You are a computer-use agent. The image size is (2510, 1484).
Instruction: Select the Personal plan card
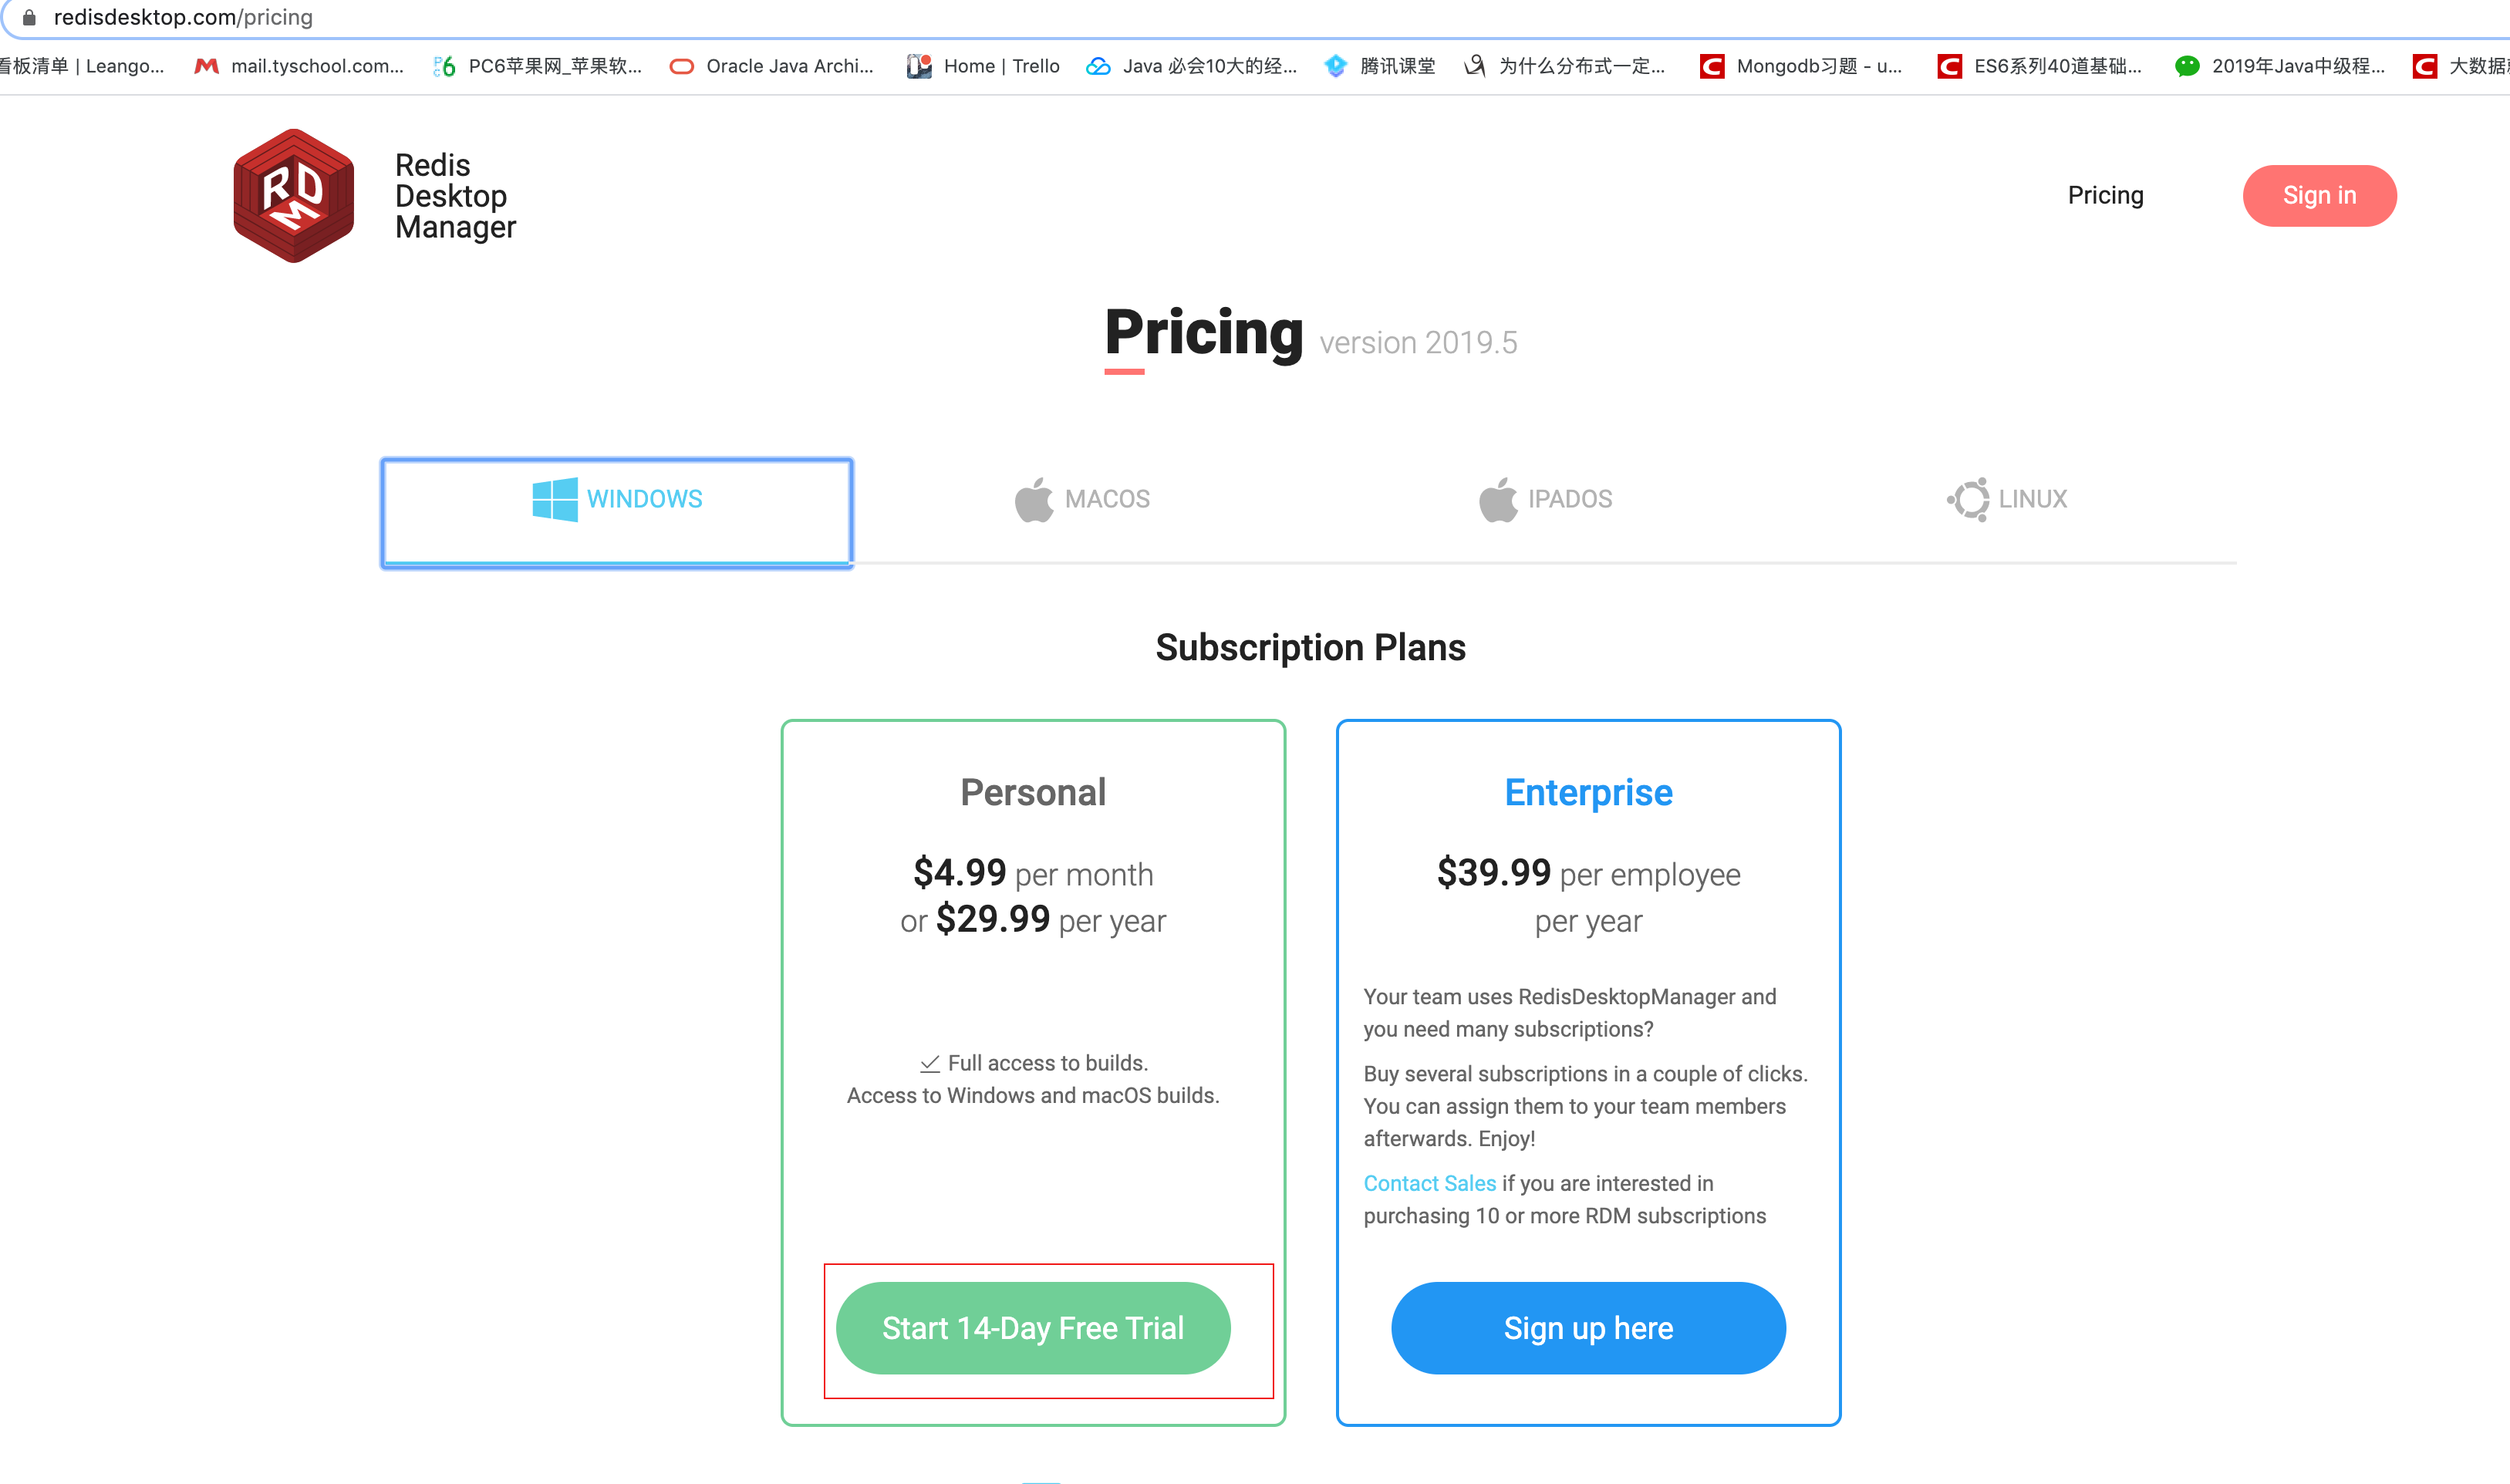1032,792
